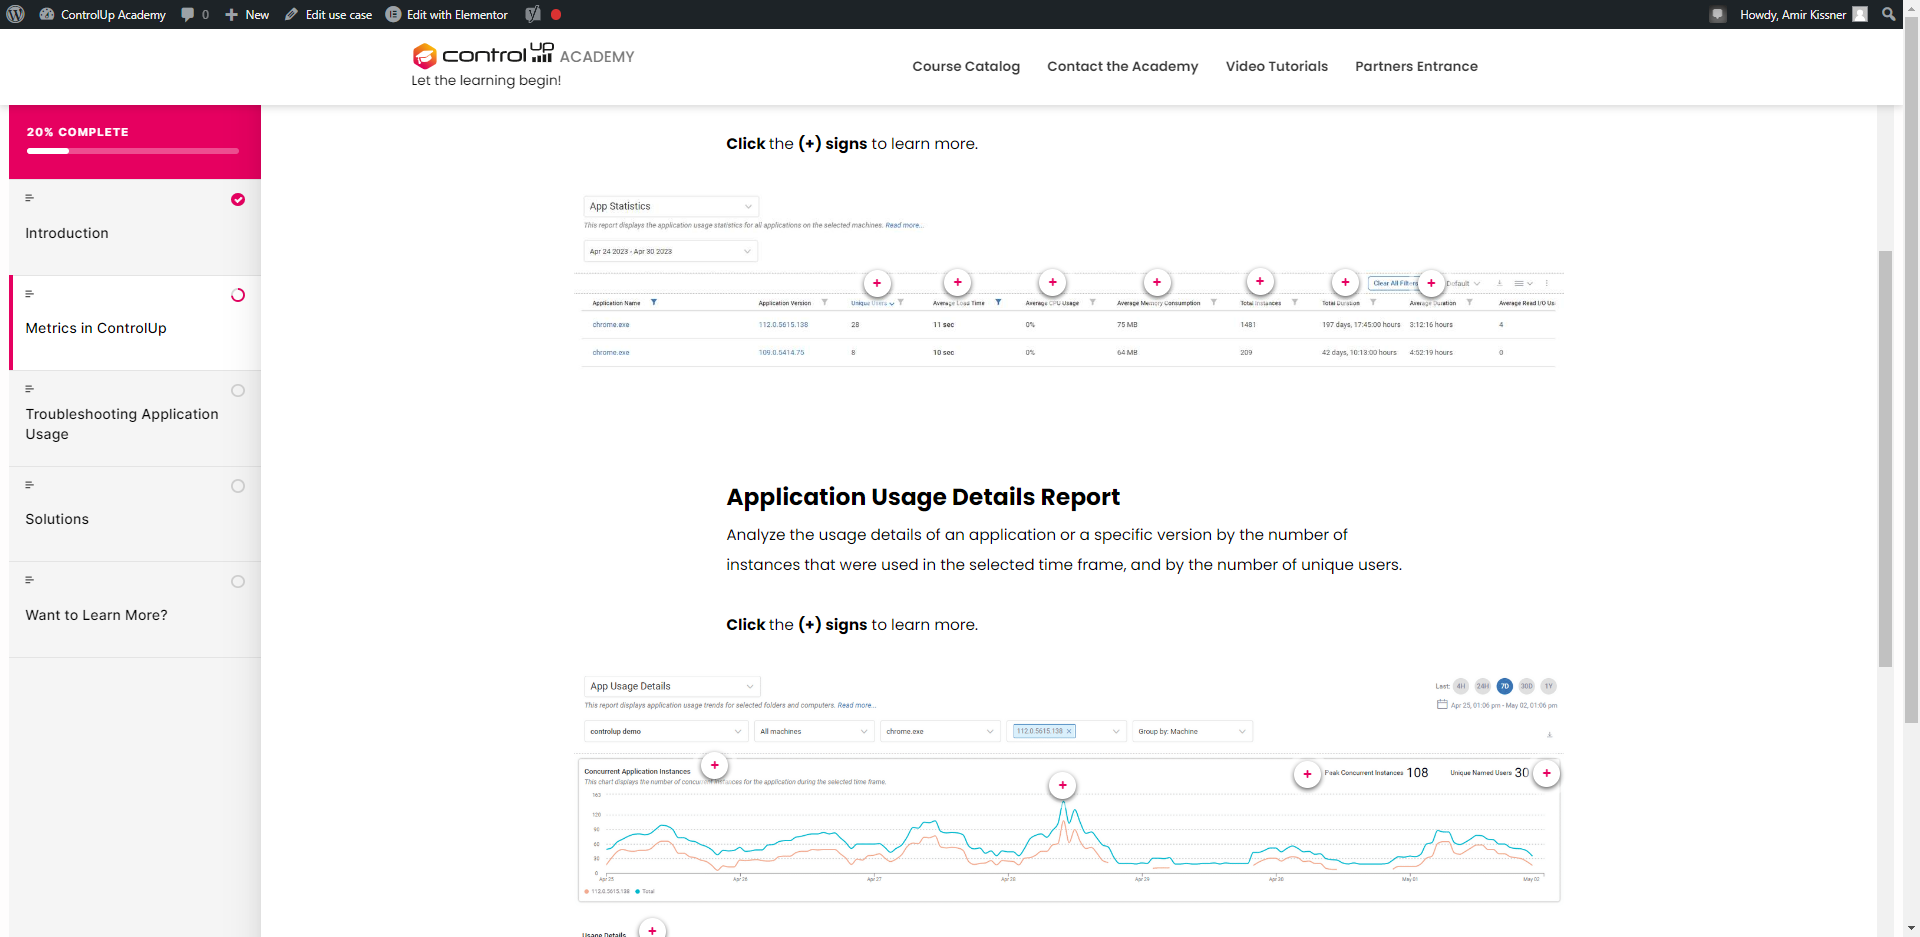The width and height of the screenshot is (1920, 937).
Task: Click the 20% complete progress bar
Action: click(133, 151)
